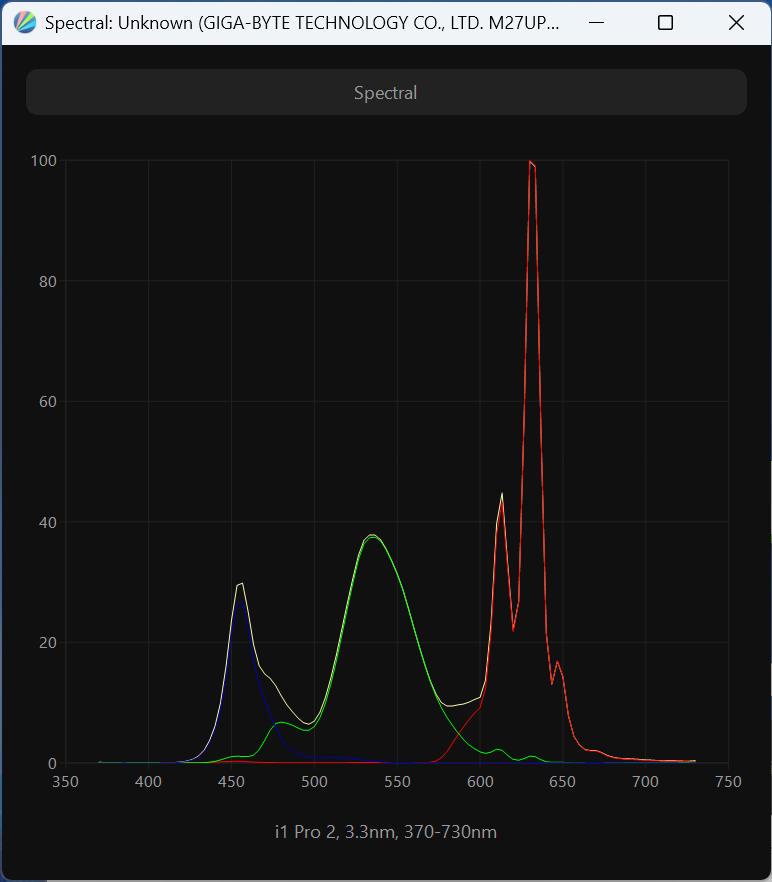772x882 pixels.
Task: Click the x-axis label 750
Action: pos(728,782)
